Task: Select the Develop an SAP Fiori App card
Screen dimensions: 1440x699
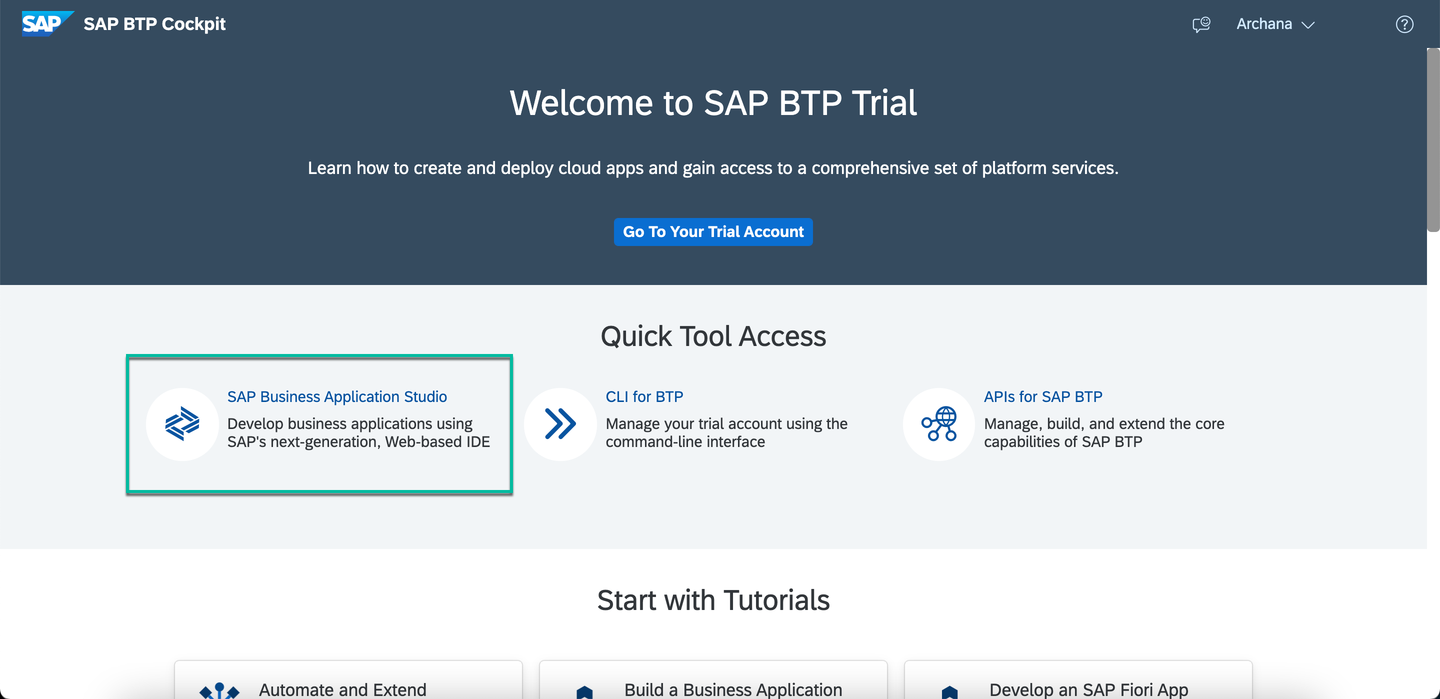Action: pos(1078,680)
